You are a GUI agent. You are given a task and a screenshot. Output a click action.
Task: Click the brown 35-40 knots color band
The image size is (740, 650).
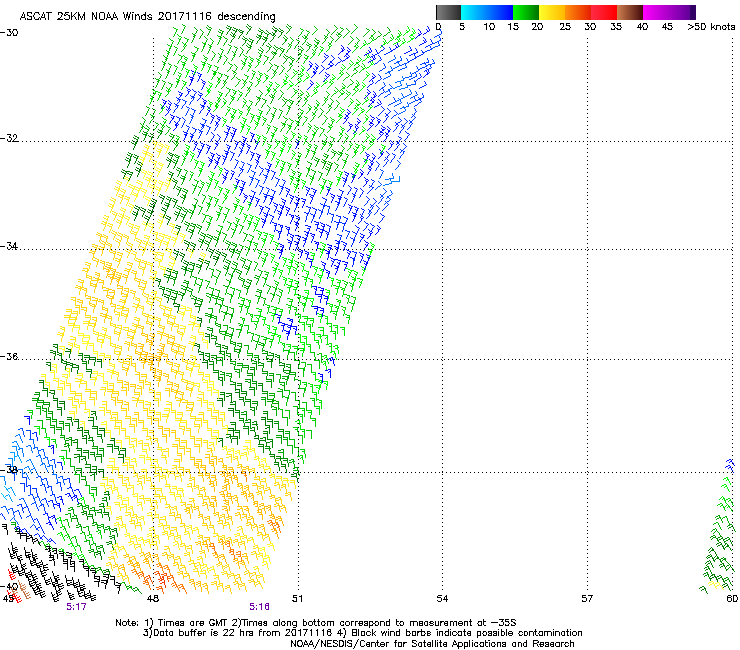[630, 12]
